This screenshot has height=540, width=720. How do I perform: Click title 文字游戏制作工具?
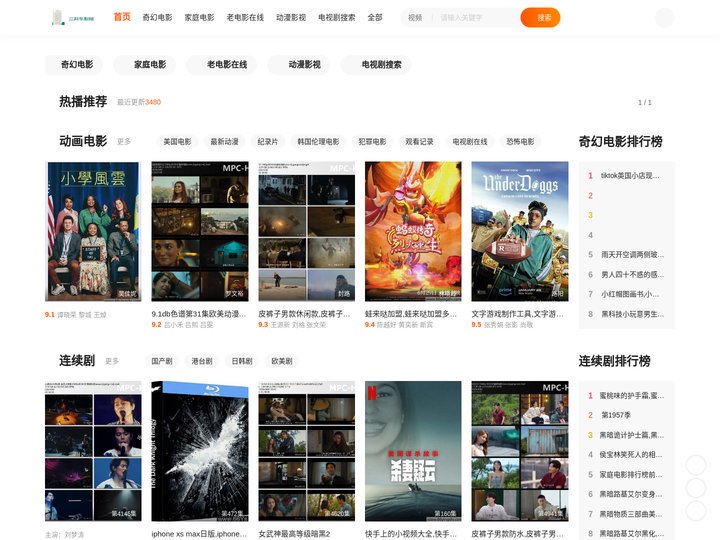click(x=518, y=314)
